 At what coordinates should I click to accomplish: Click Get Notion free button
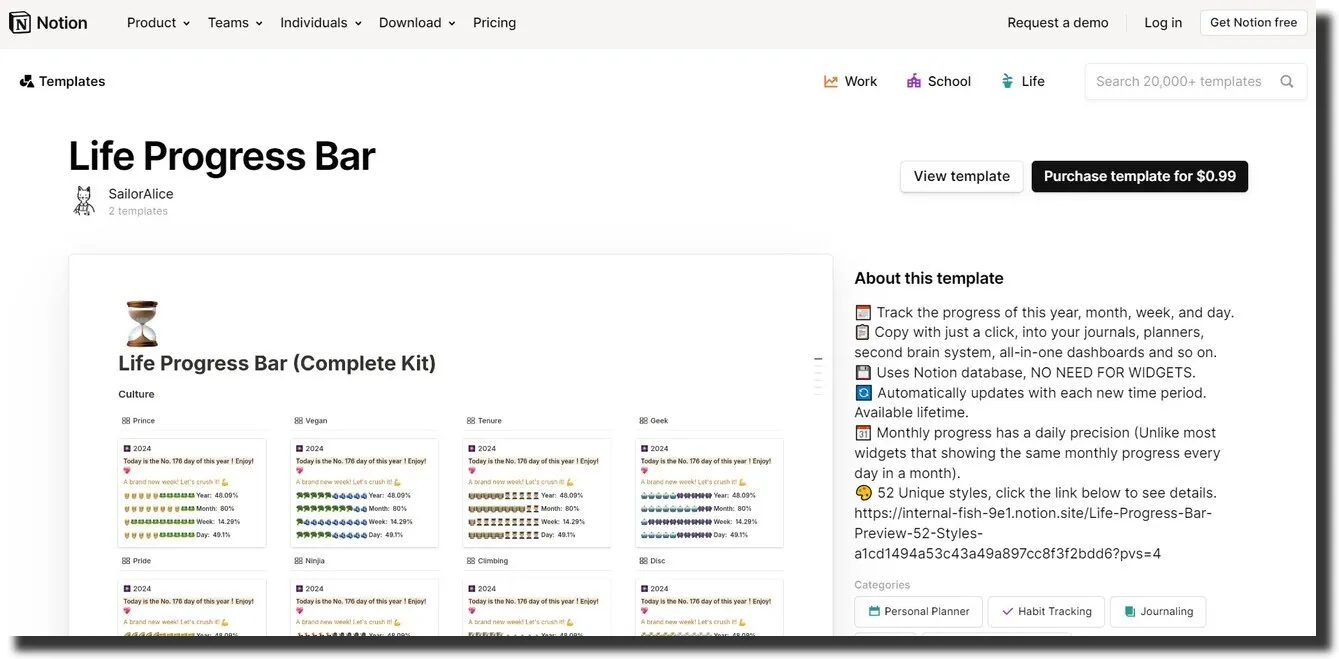[1253, 22]
